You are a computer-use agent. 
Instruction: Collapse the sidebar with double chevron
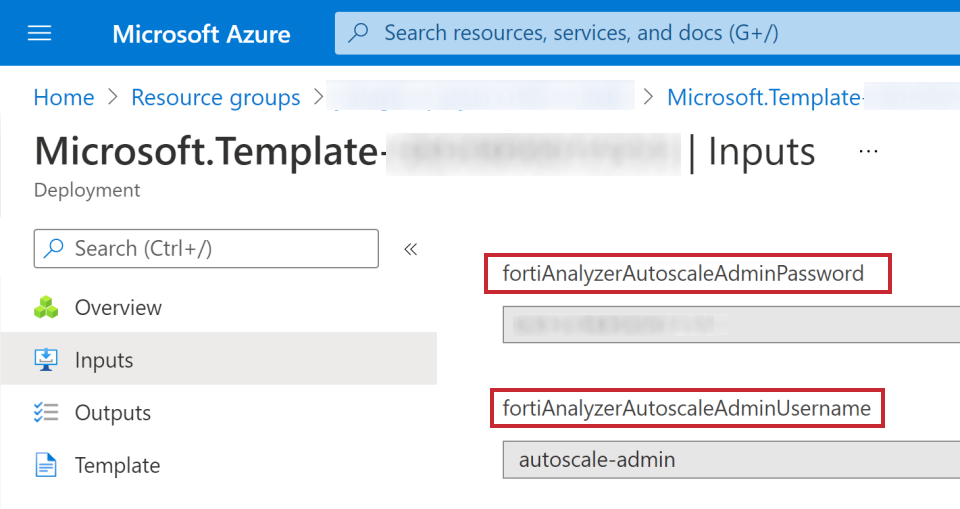[410, 249]
